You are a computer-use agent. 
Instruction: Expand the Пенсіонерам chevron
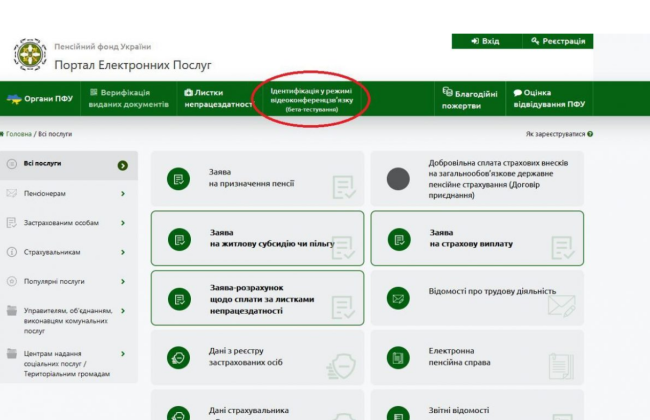pyautogui.click(x=123, y=194)
